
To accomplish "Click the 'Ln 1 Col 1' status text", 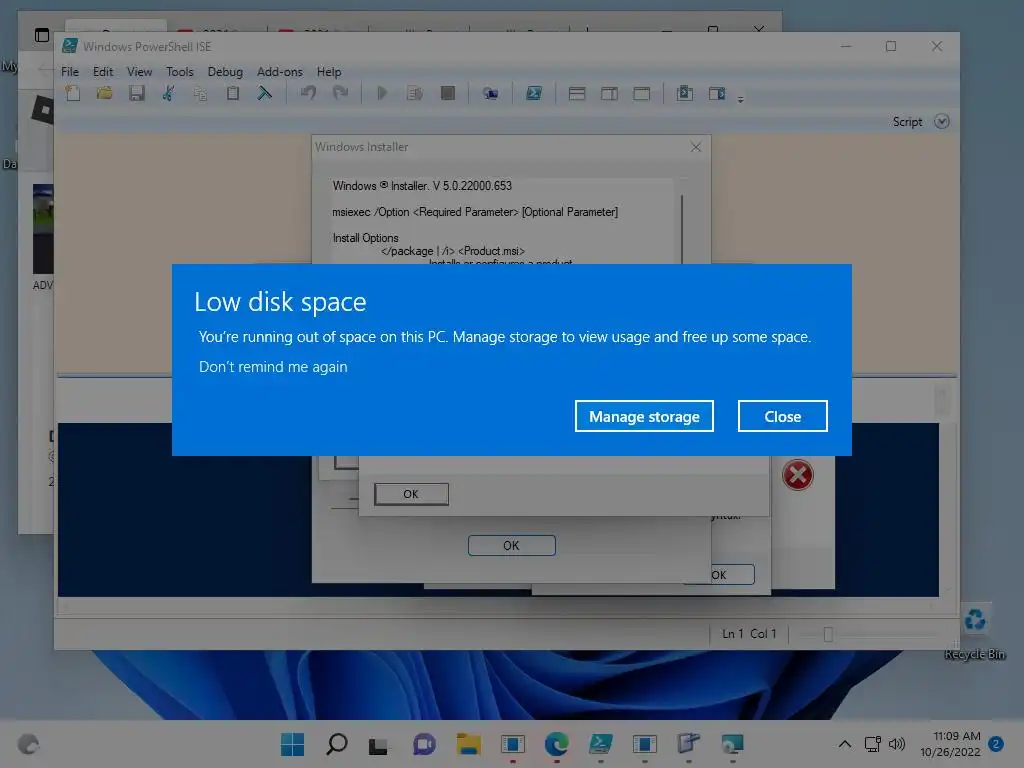I will coord(749,633).
